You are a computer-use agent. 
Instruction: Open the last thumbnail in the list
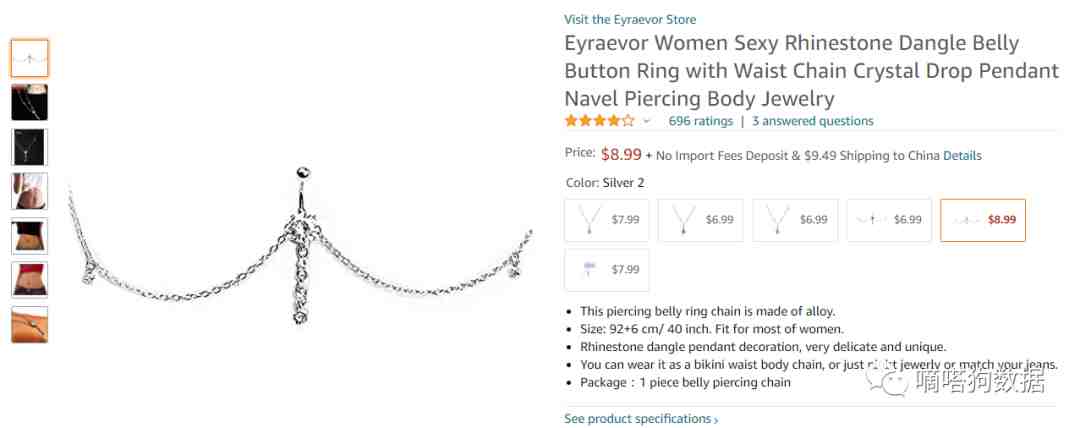30,324
